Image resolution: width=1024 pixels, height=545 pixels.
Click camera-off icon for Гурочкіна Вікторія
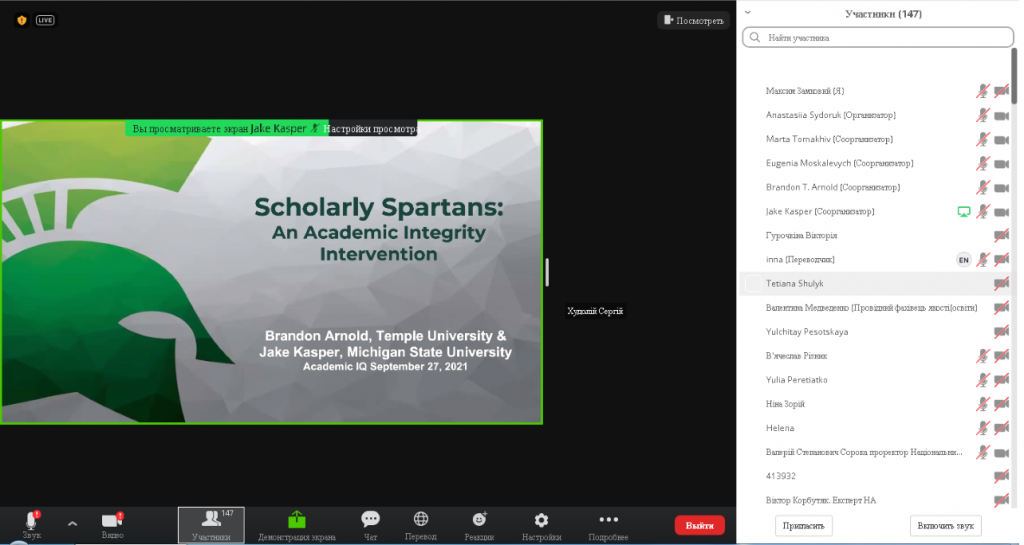(x=1001, y=236)
